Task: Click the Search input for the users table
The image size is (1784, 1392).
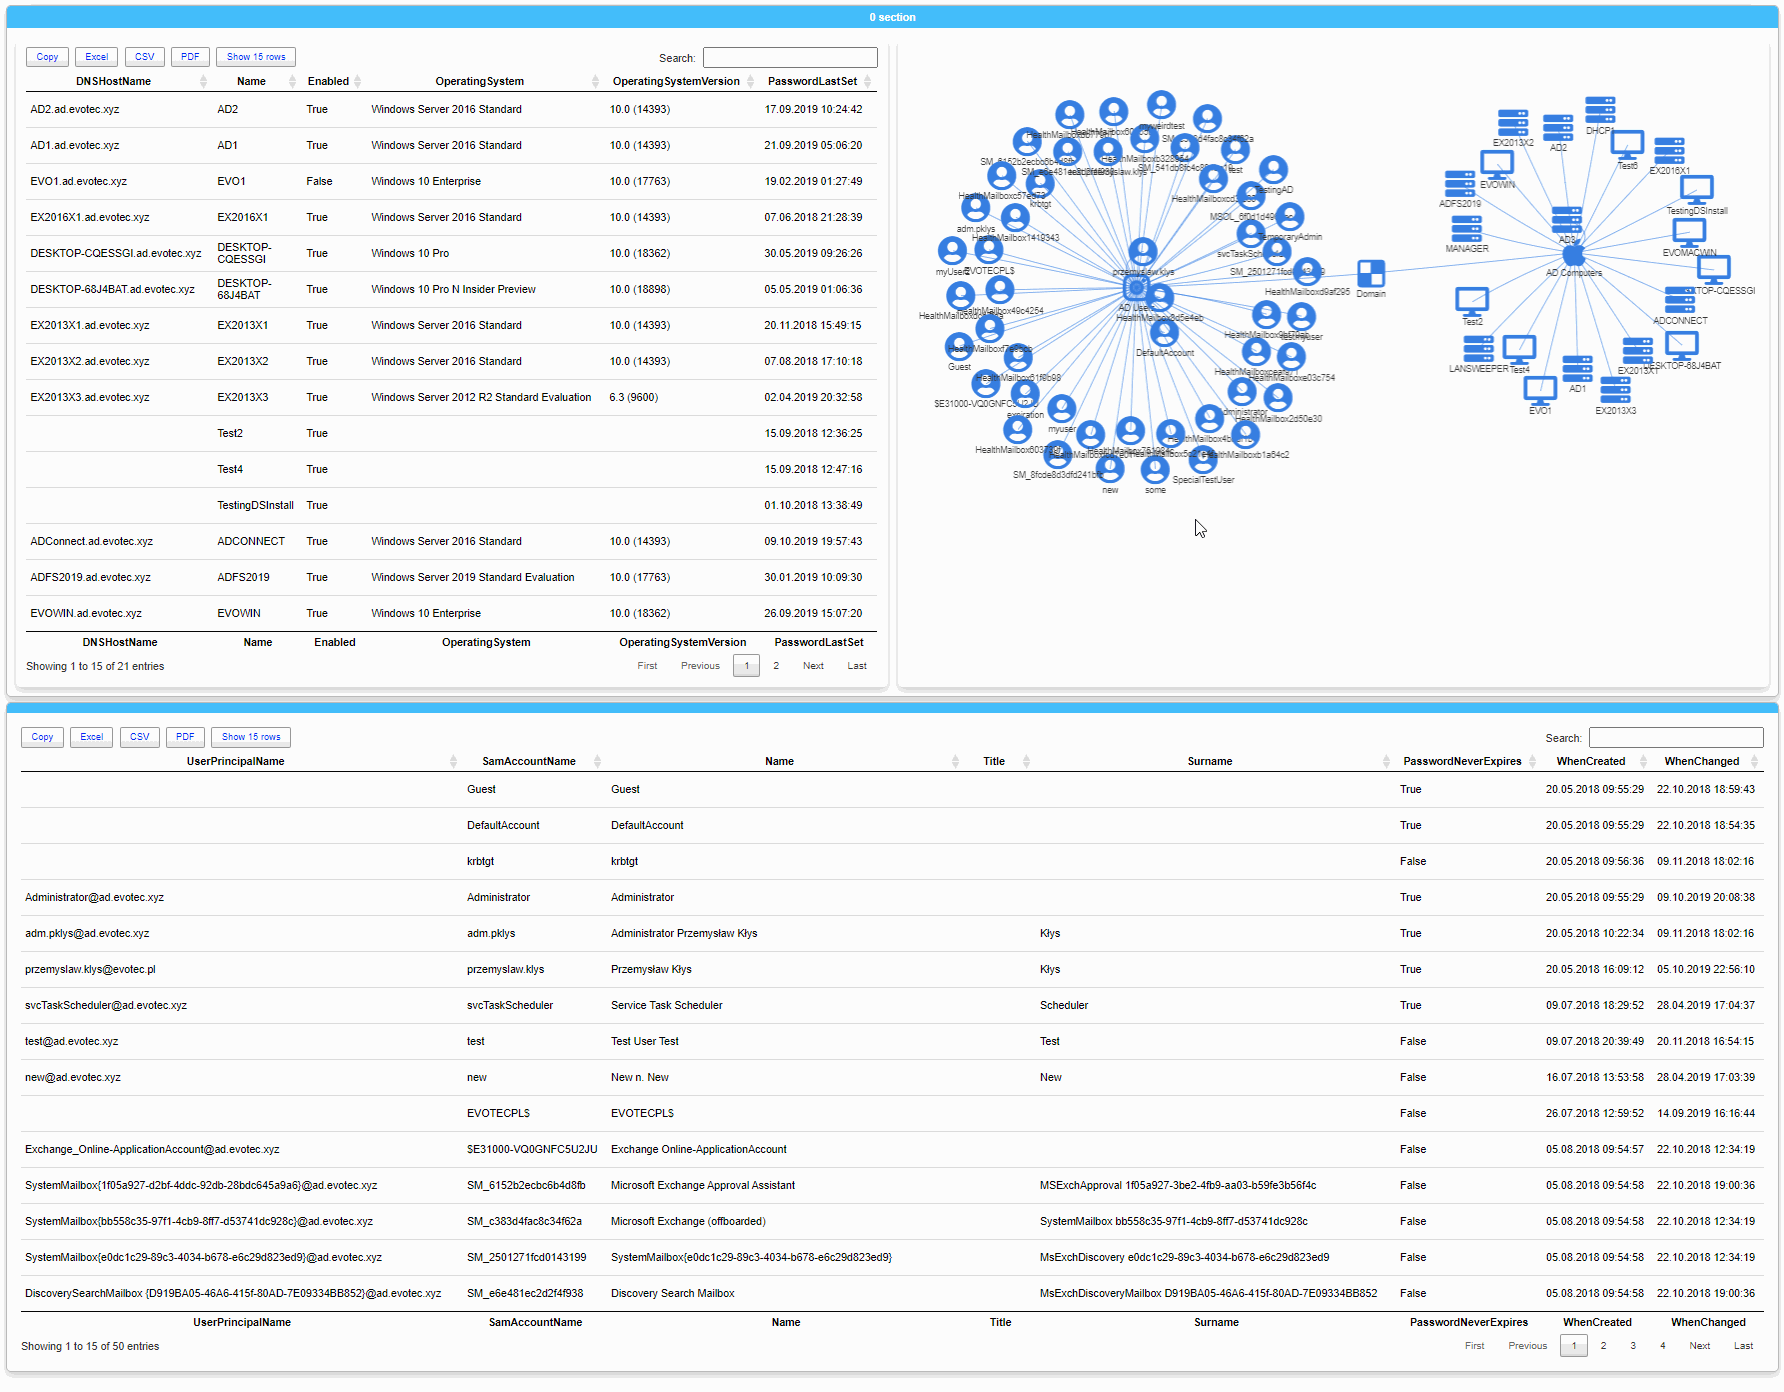Action: click(1676, 737)
